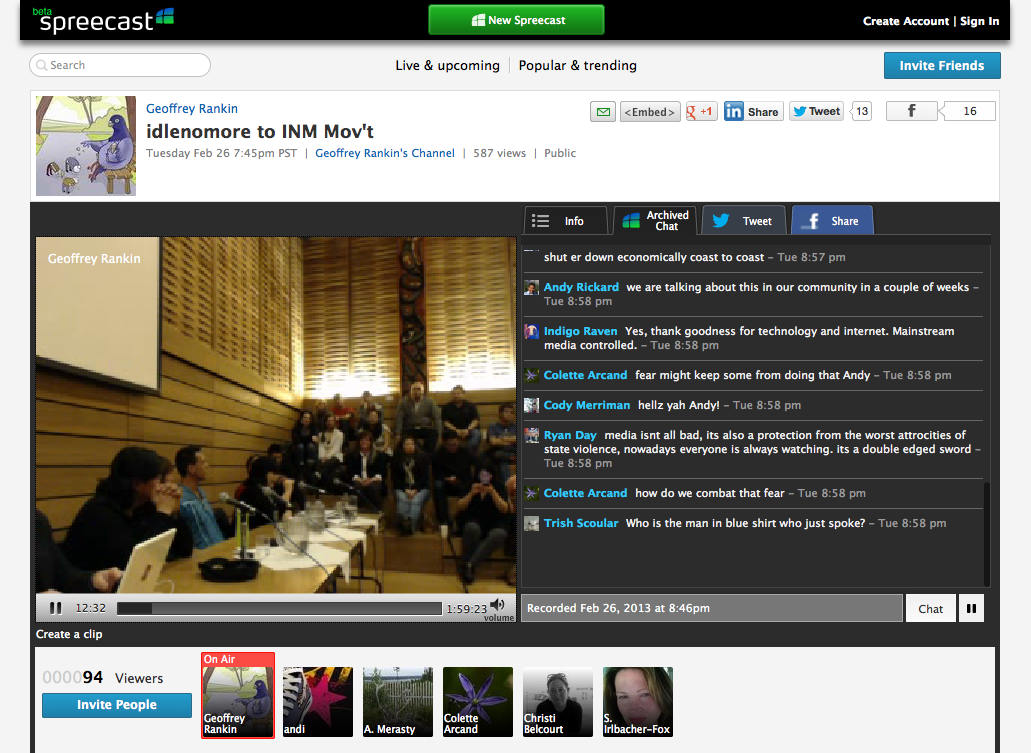Select viewer A. Merasty thumbnail
1031x753 pixels.
pyautogui.click(x=398, y=702)
